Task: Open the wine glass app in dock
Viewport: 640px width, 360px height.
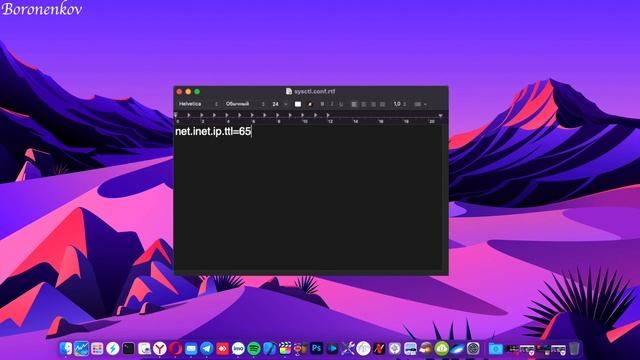Action: (301, 349)
